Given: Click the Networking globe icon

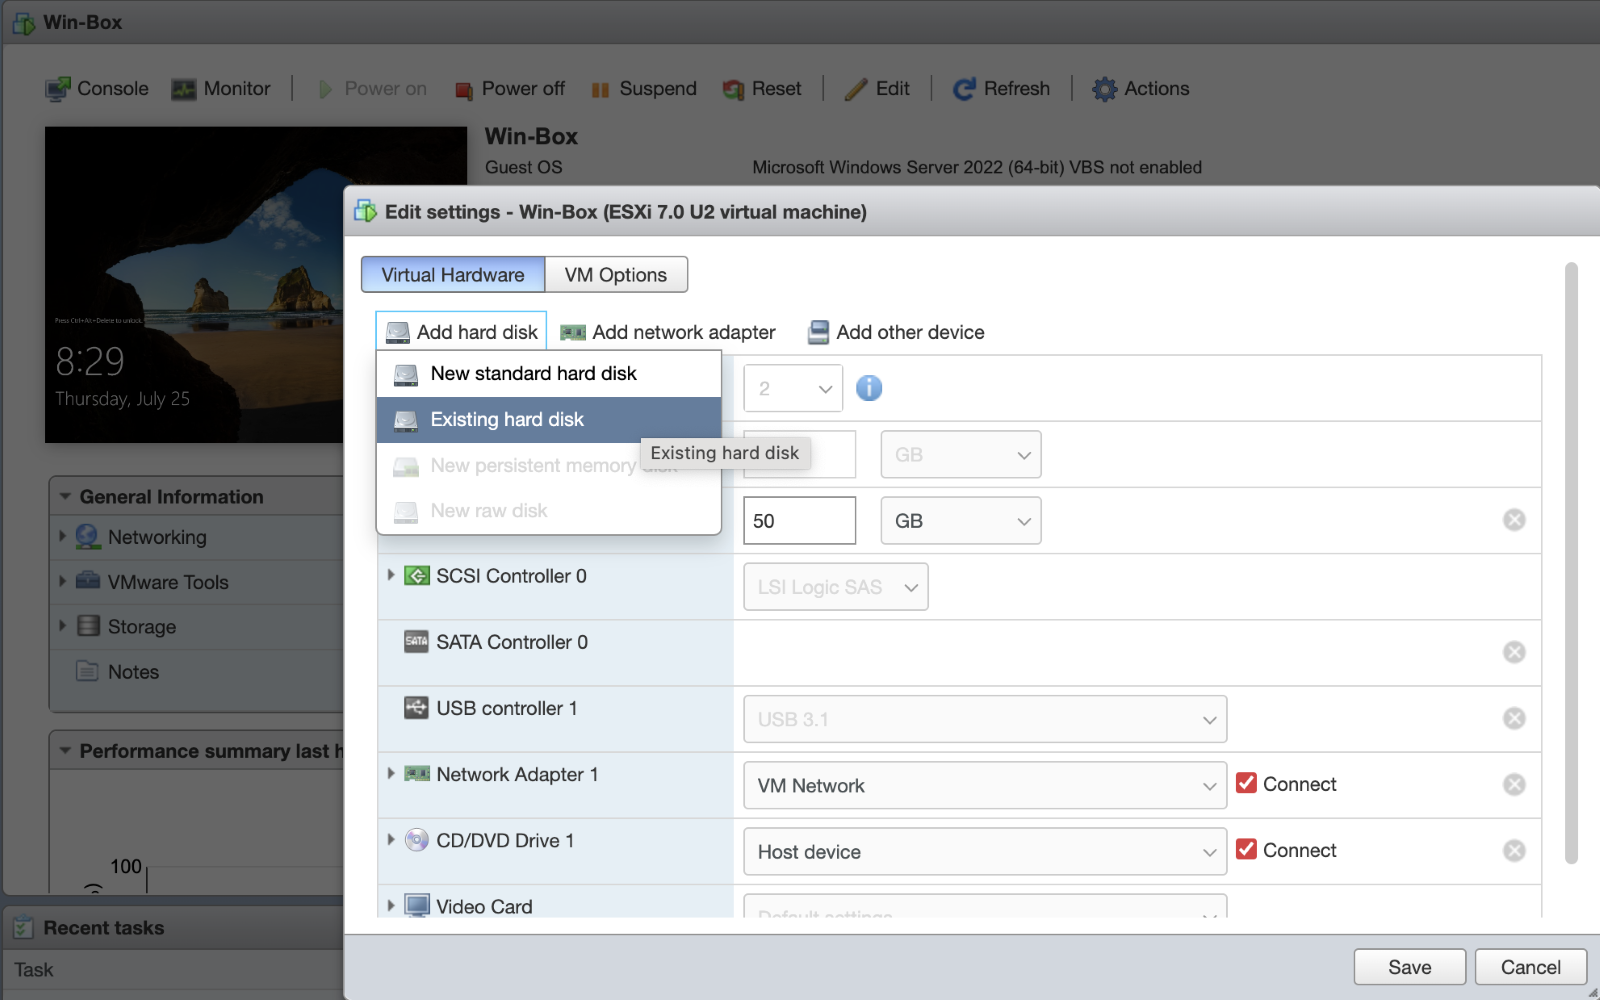Looking at the screenshot, I should tap(88, 537).
